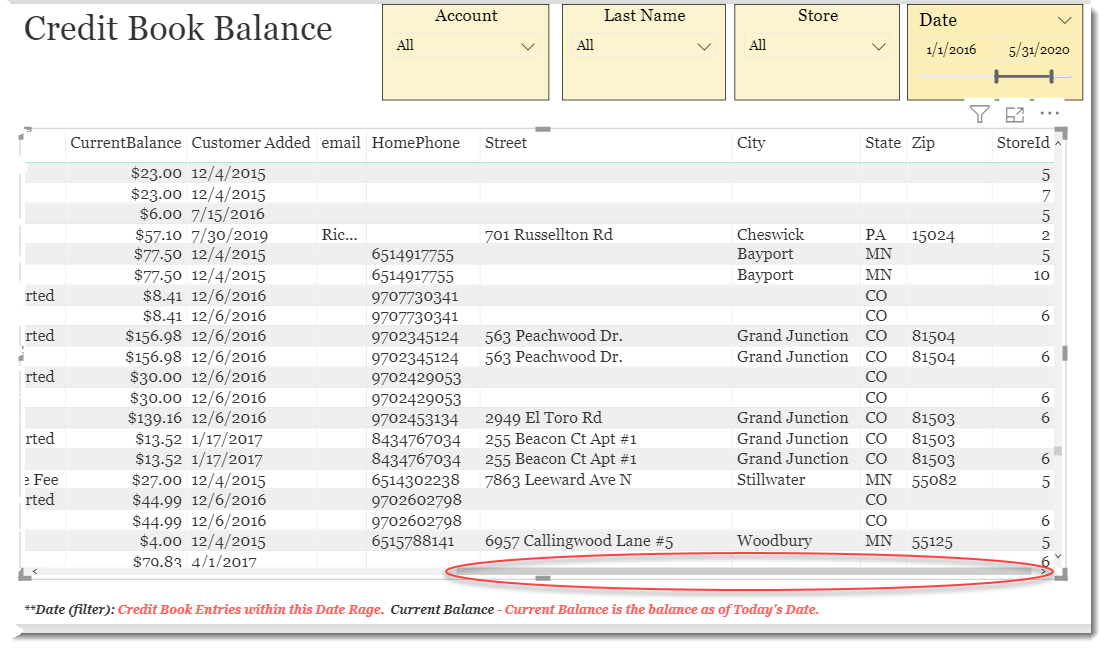Open the filter icon above the table
Viewport: 1106px width, 648px height.
coord(979,114)
